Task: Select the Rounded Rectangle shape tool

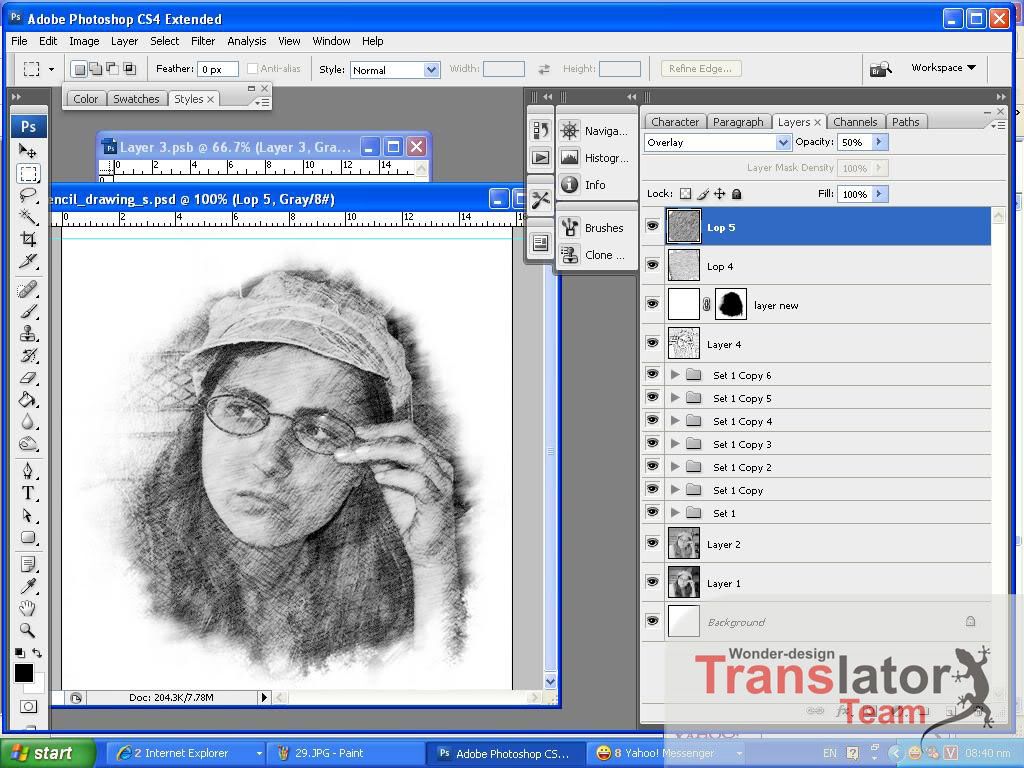Action: (28, 537)
